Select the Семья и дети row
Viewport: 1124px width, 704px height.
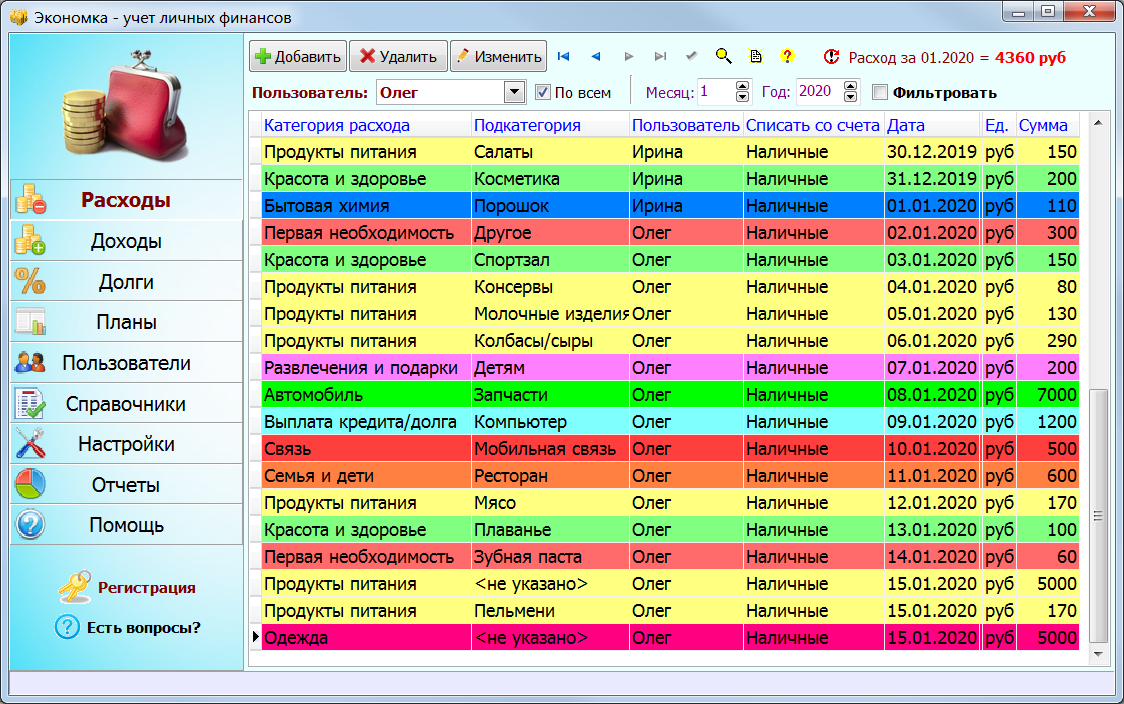click(670, 476)
